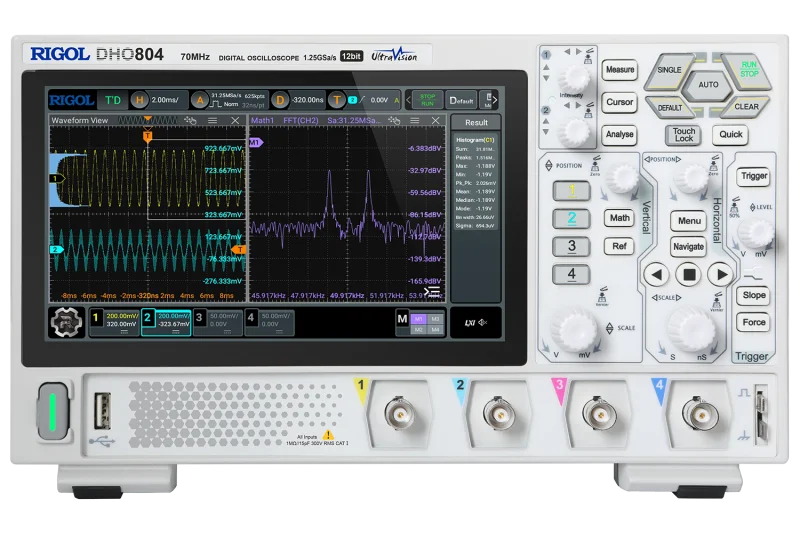Screen dimensions: 800x533
Task: Toggle the M3 math channel on screen
Action: click(435, 319)
